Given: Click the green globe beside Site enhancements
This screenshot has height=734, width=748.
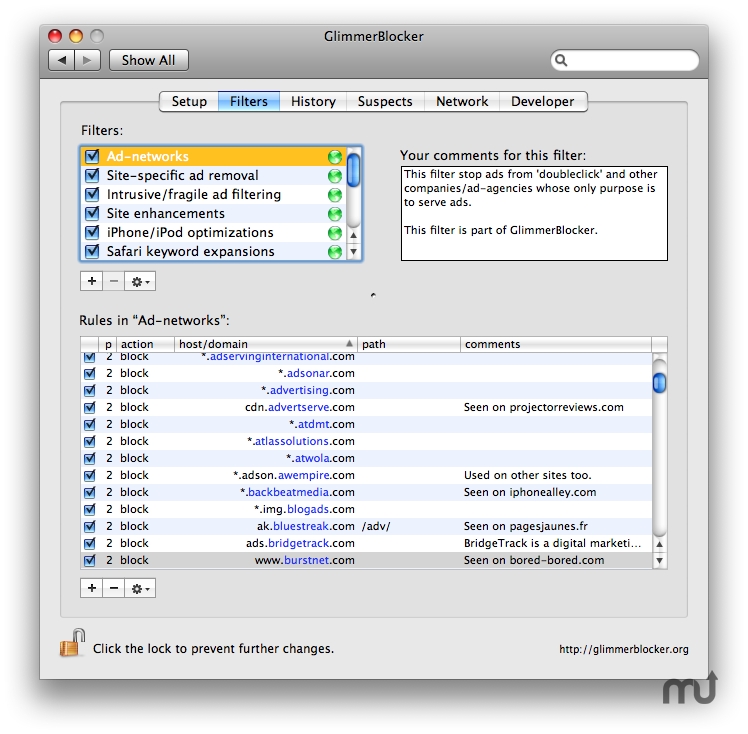Looking at the screenshot, I should pos(335,214).
